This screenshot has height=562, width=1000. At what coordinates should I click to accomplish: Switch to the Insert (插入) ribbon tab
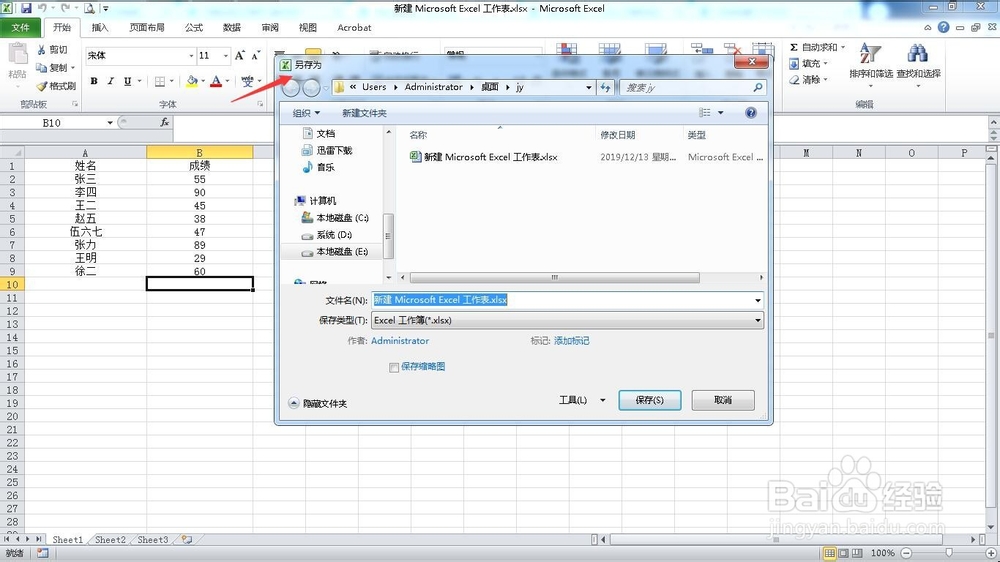point(100,27)
